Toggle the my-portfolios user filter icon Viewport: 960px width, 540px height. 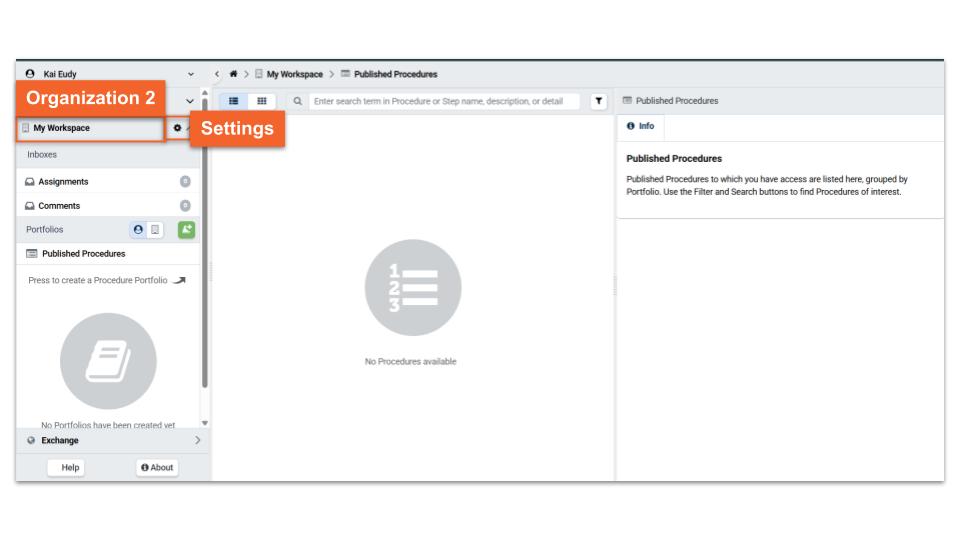(x=138, y=230)
